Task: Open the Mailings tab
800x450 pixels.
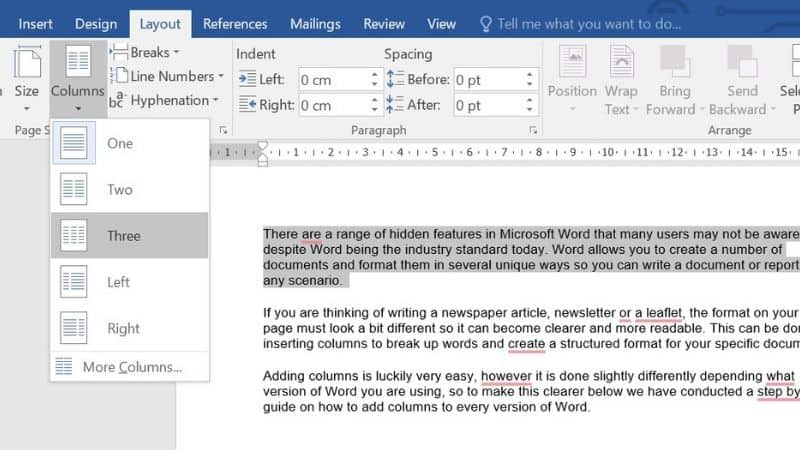Action: click(x=315, y=23)
